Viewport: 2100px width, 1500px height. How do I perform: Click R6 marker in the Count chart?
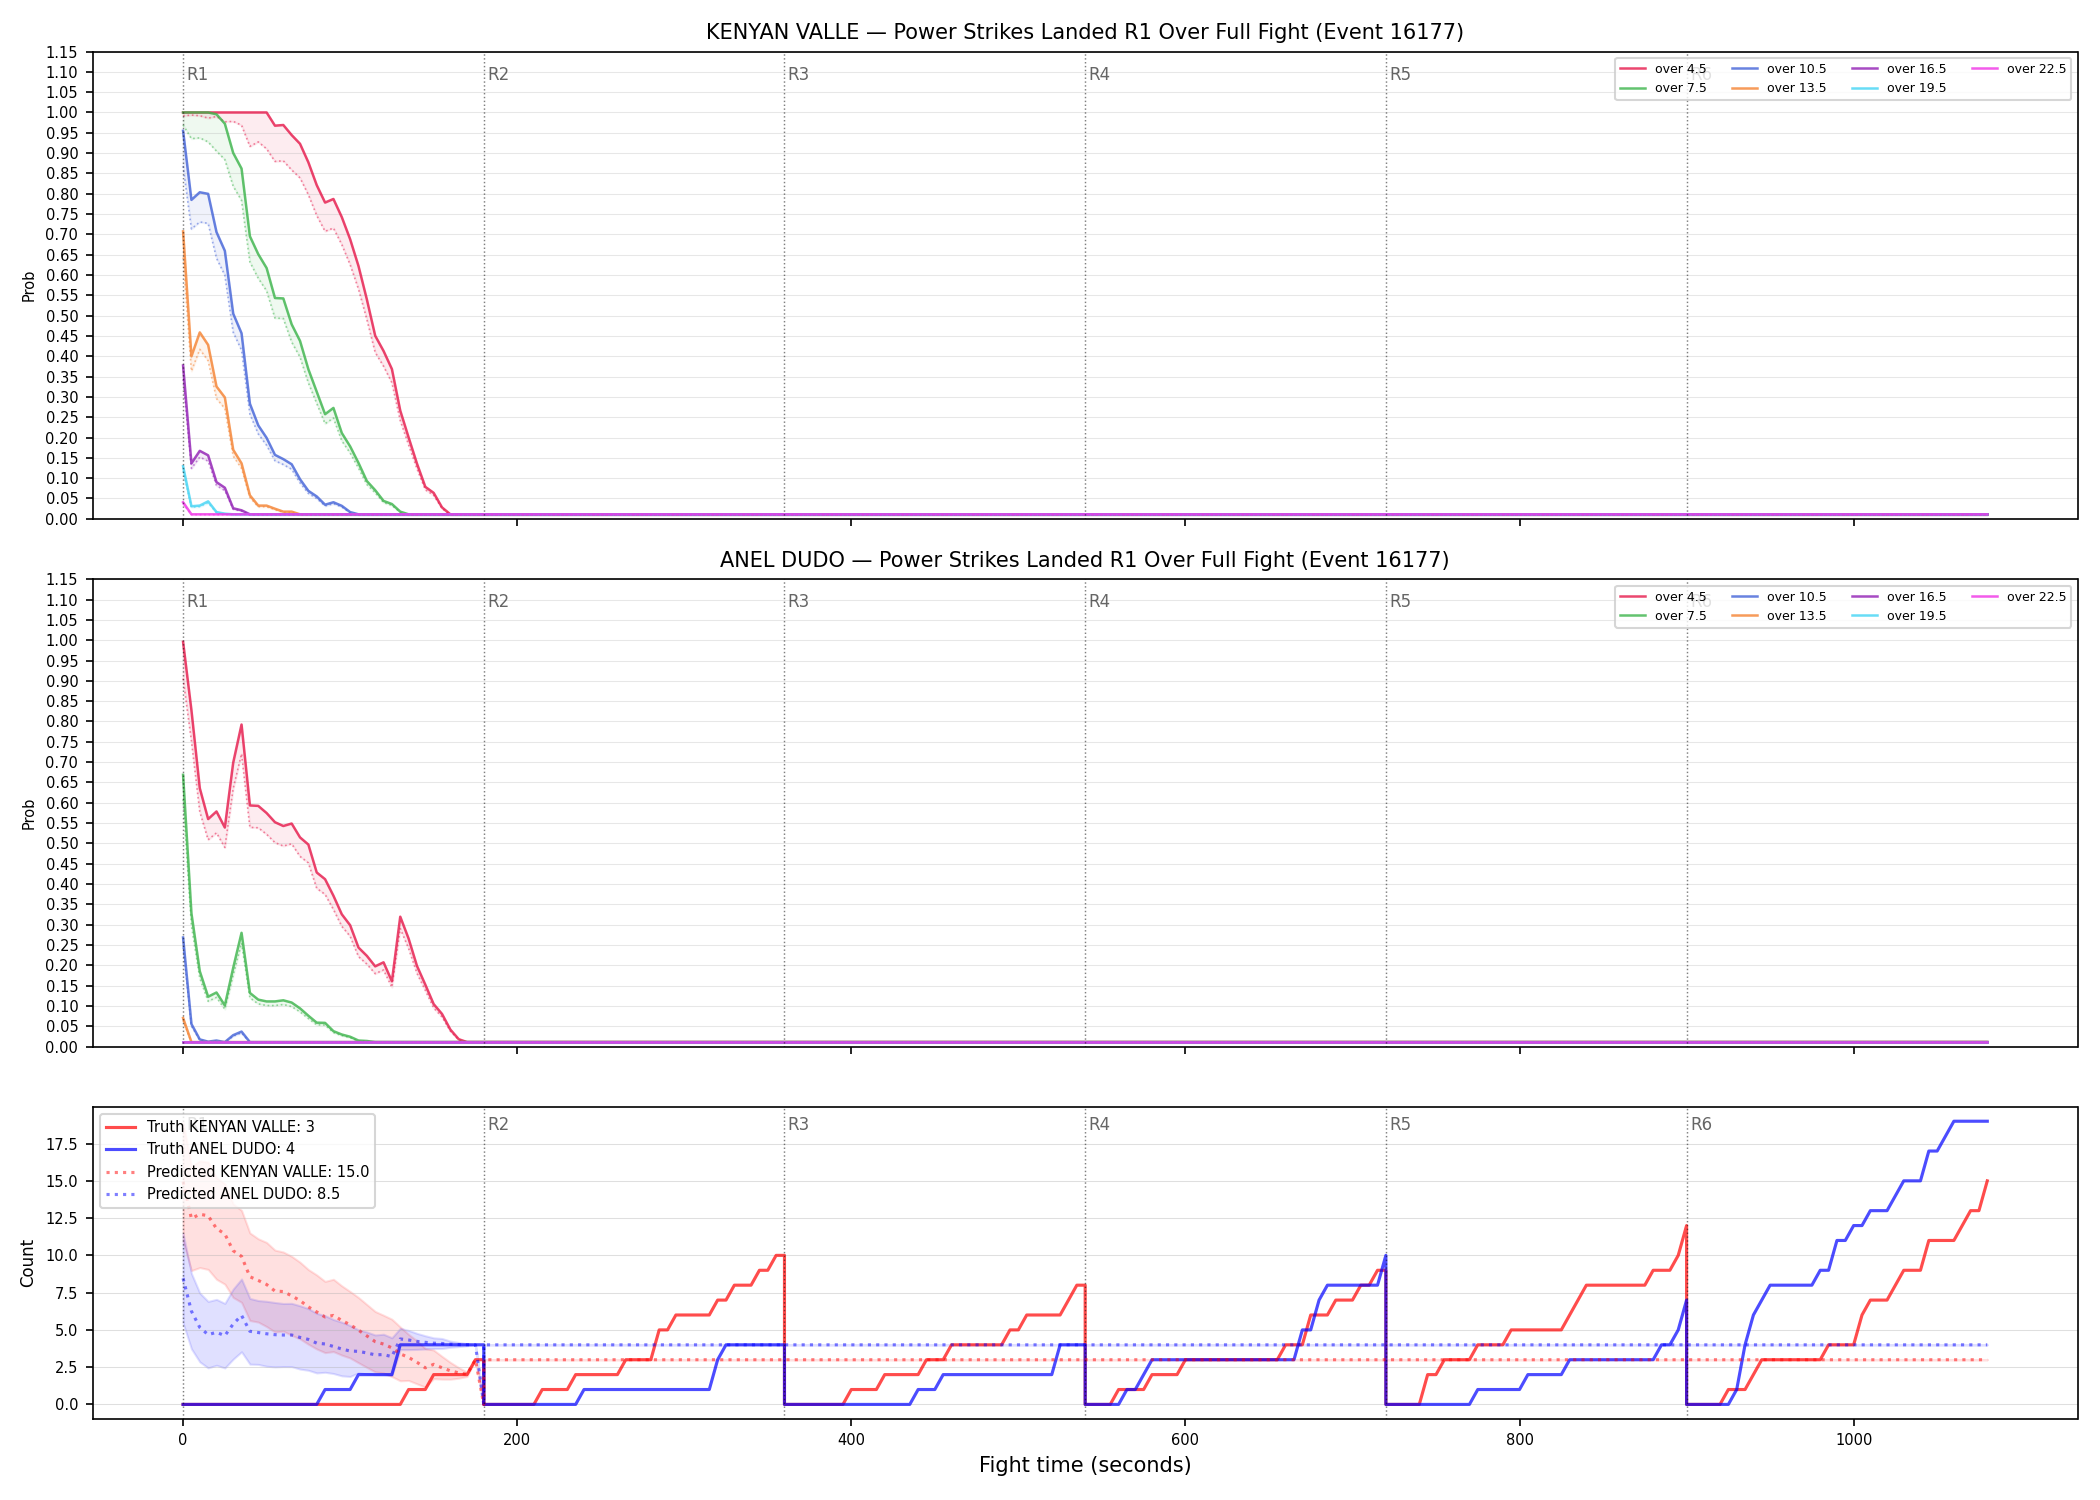pos(1701,1124)
